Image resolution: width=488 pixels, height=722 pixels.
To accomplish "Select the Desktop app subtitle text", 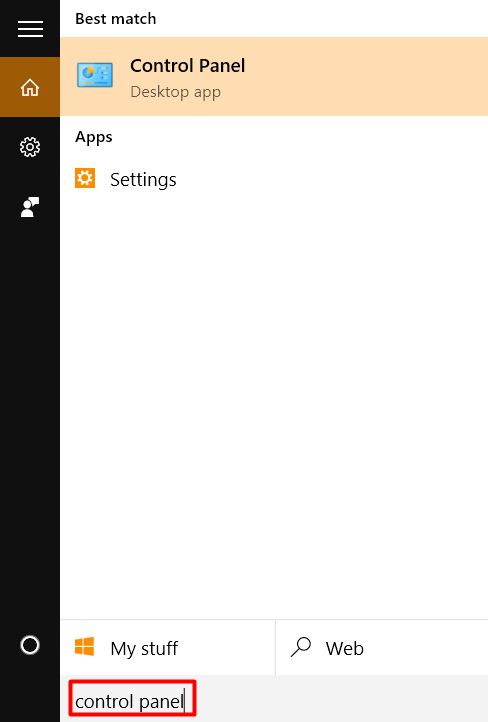I will [175, 92].
